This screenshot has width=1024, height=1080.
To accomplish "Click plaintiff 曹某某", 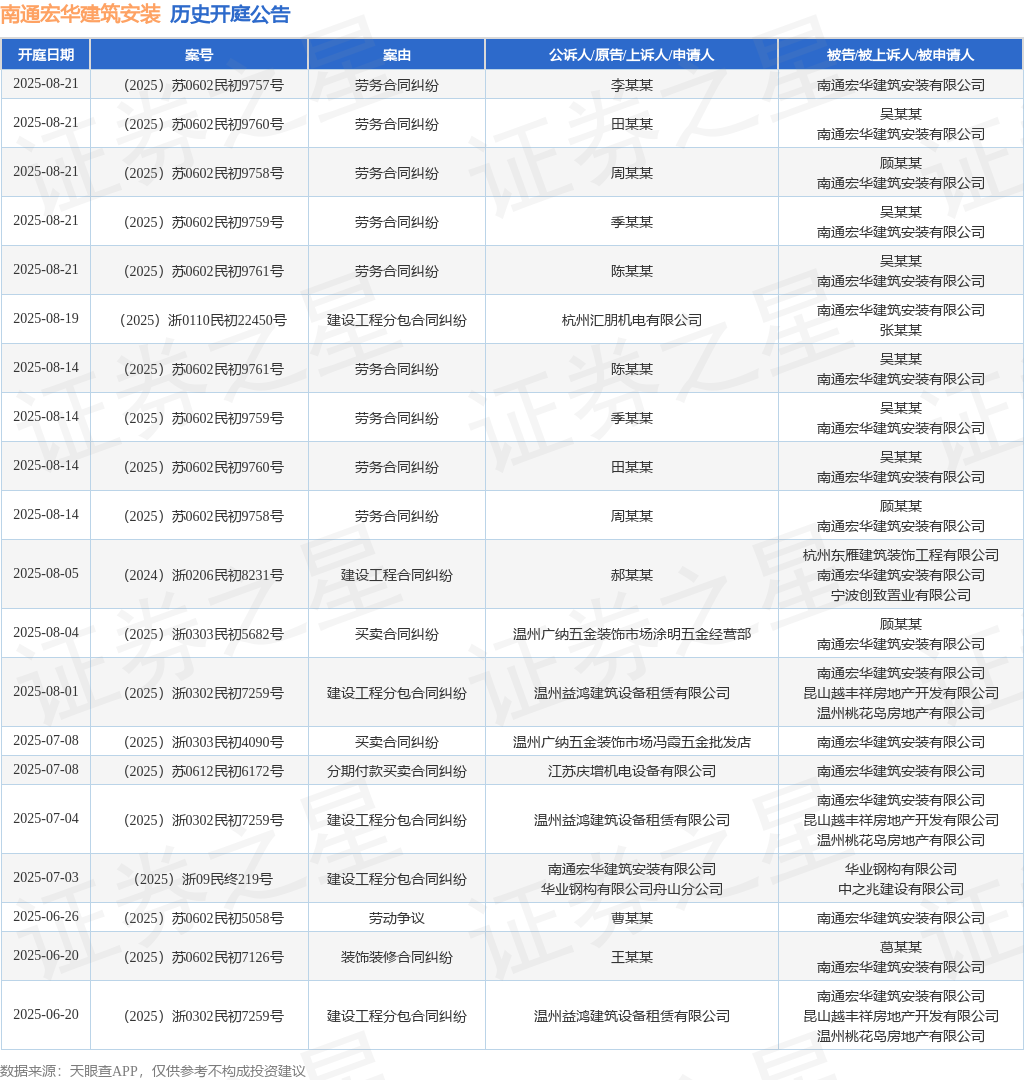I will click(x=631, y=919).
